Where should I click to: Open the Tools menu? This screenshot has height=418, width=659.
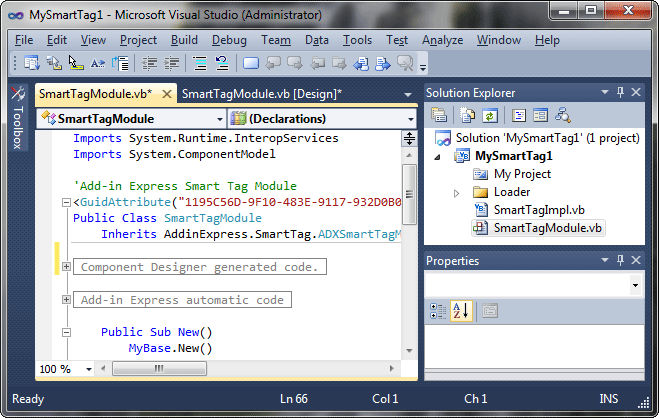[x=357, y=40]
